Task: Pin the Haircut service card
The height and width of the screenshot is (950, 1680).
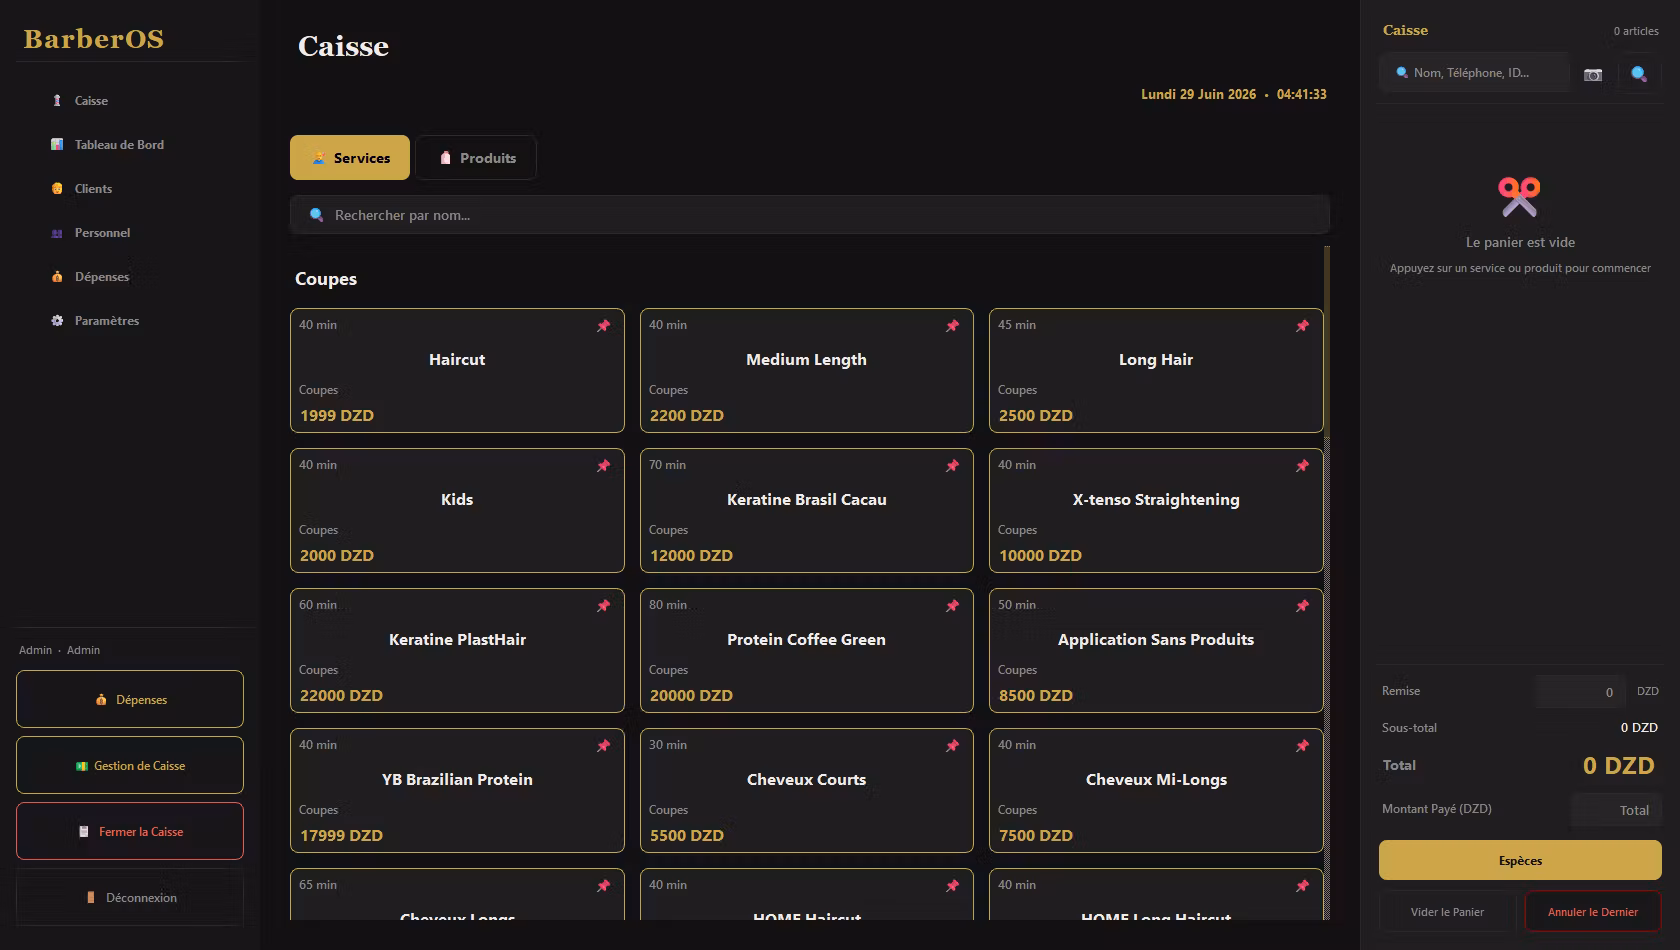Action: [x=603, y=326]
